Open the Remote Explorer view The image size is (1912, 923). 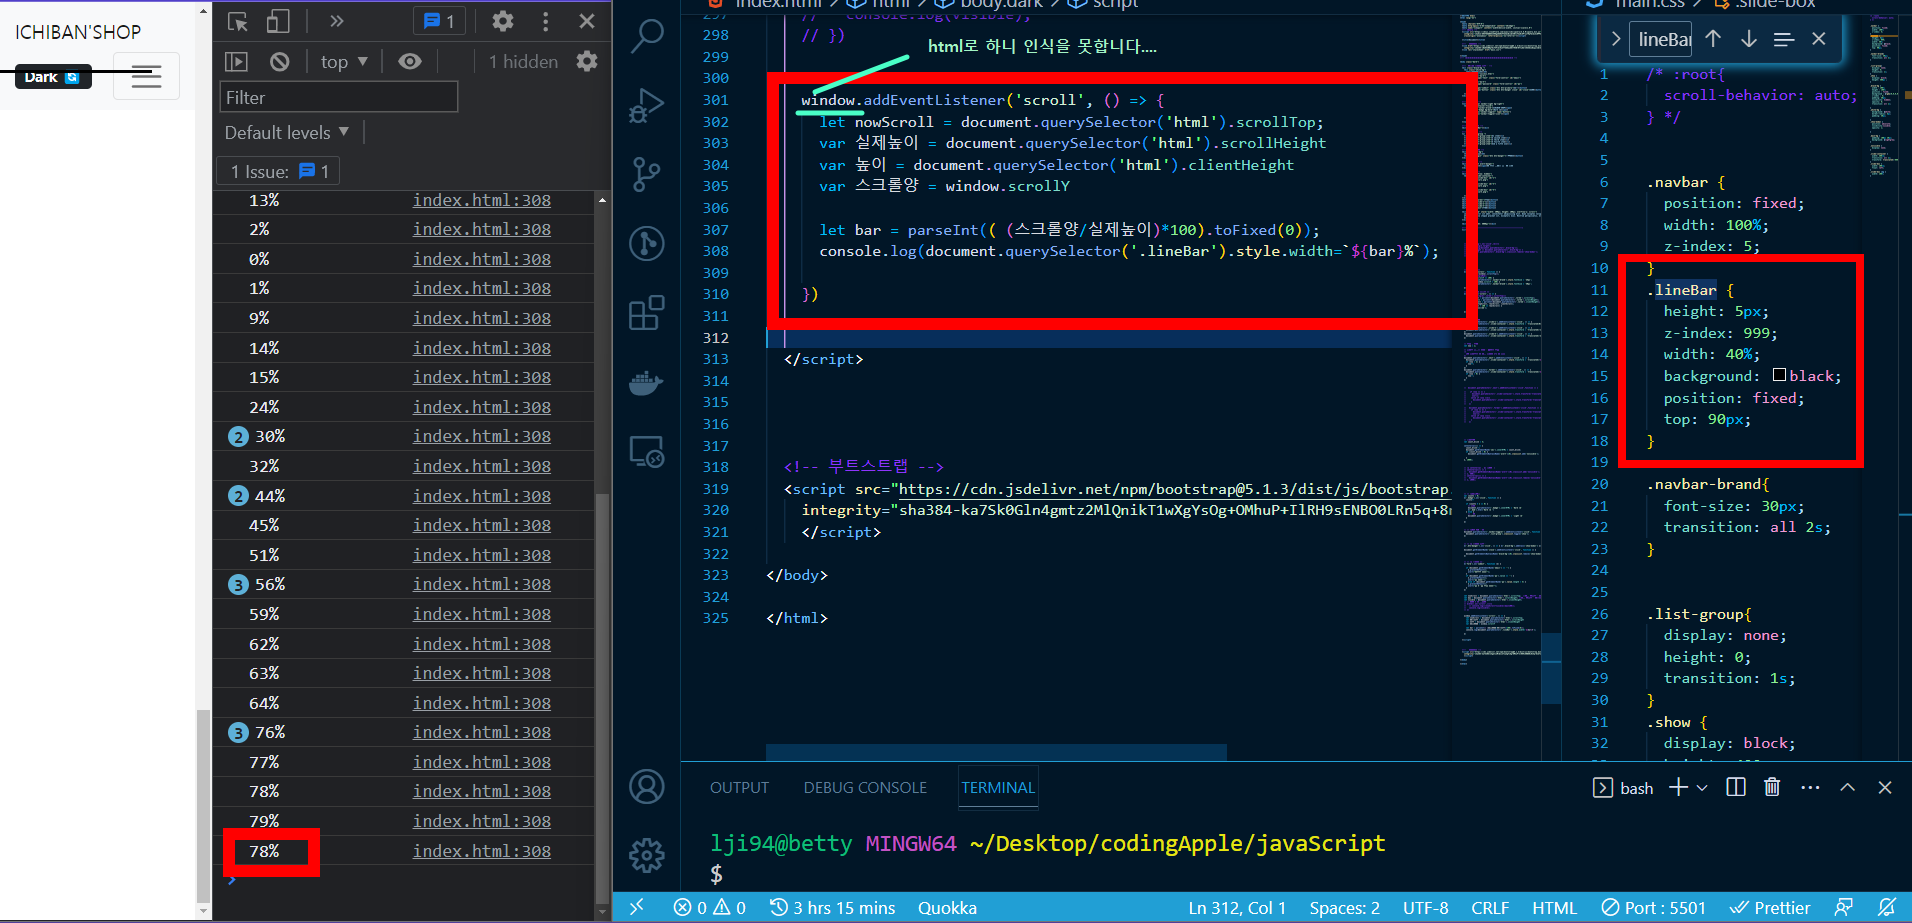click(x=647, y=452)
